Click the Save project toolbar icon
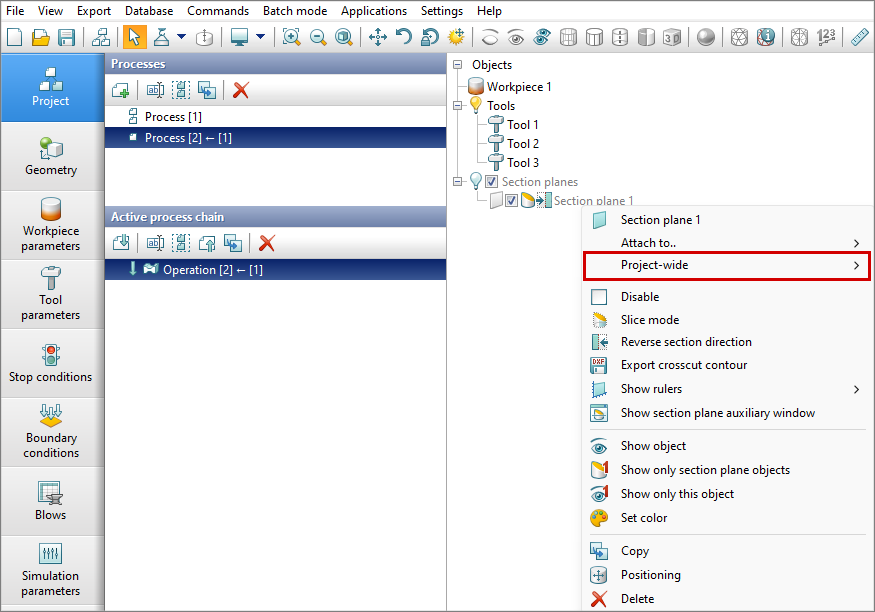 tap(67, 38)
